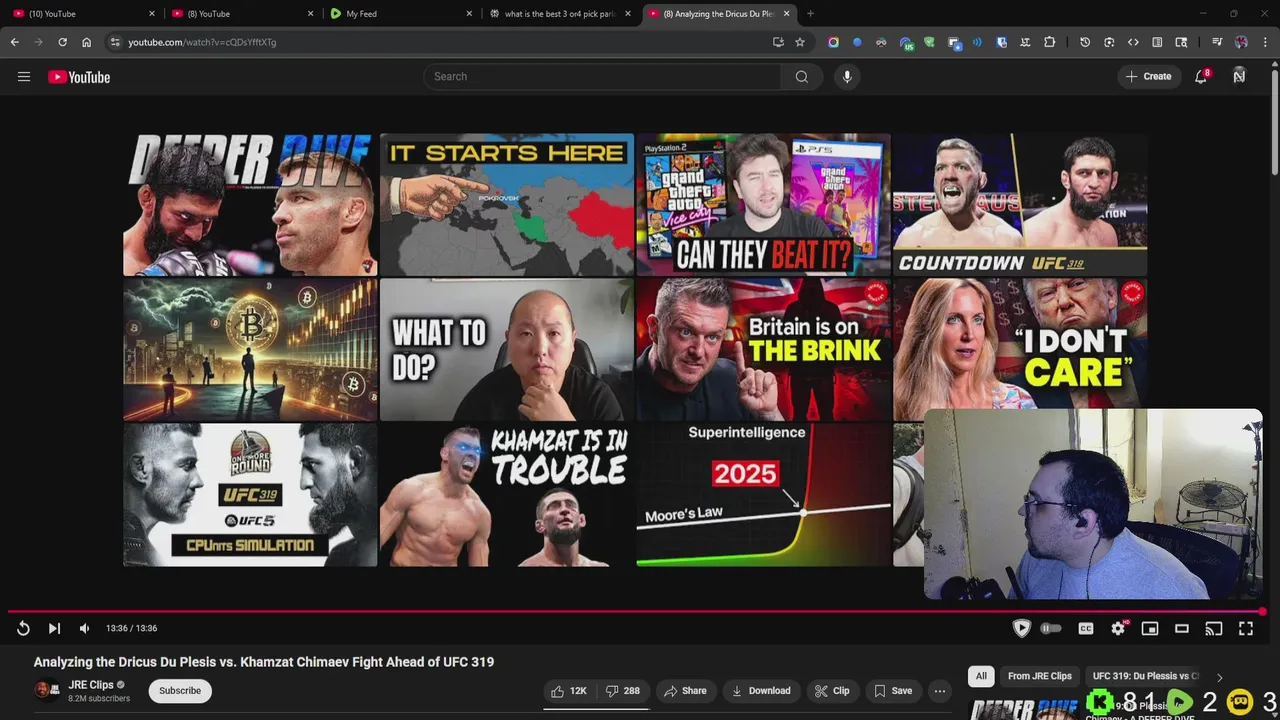This screenshot has width=1280, height=720.
Task: Close the My Feed tab
Action: point(469,14)
